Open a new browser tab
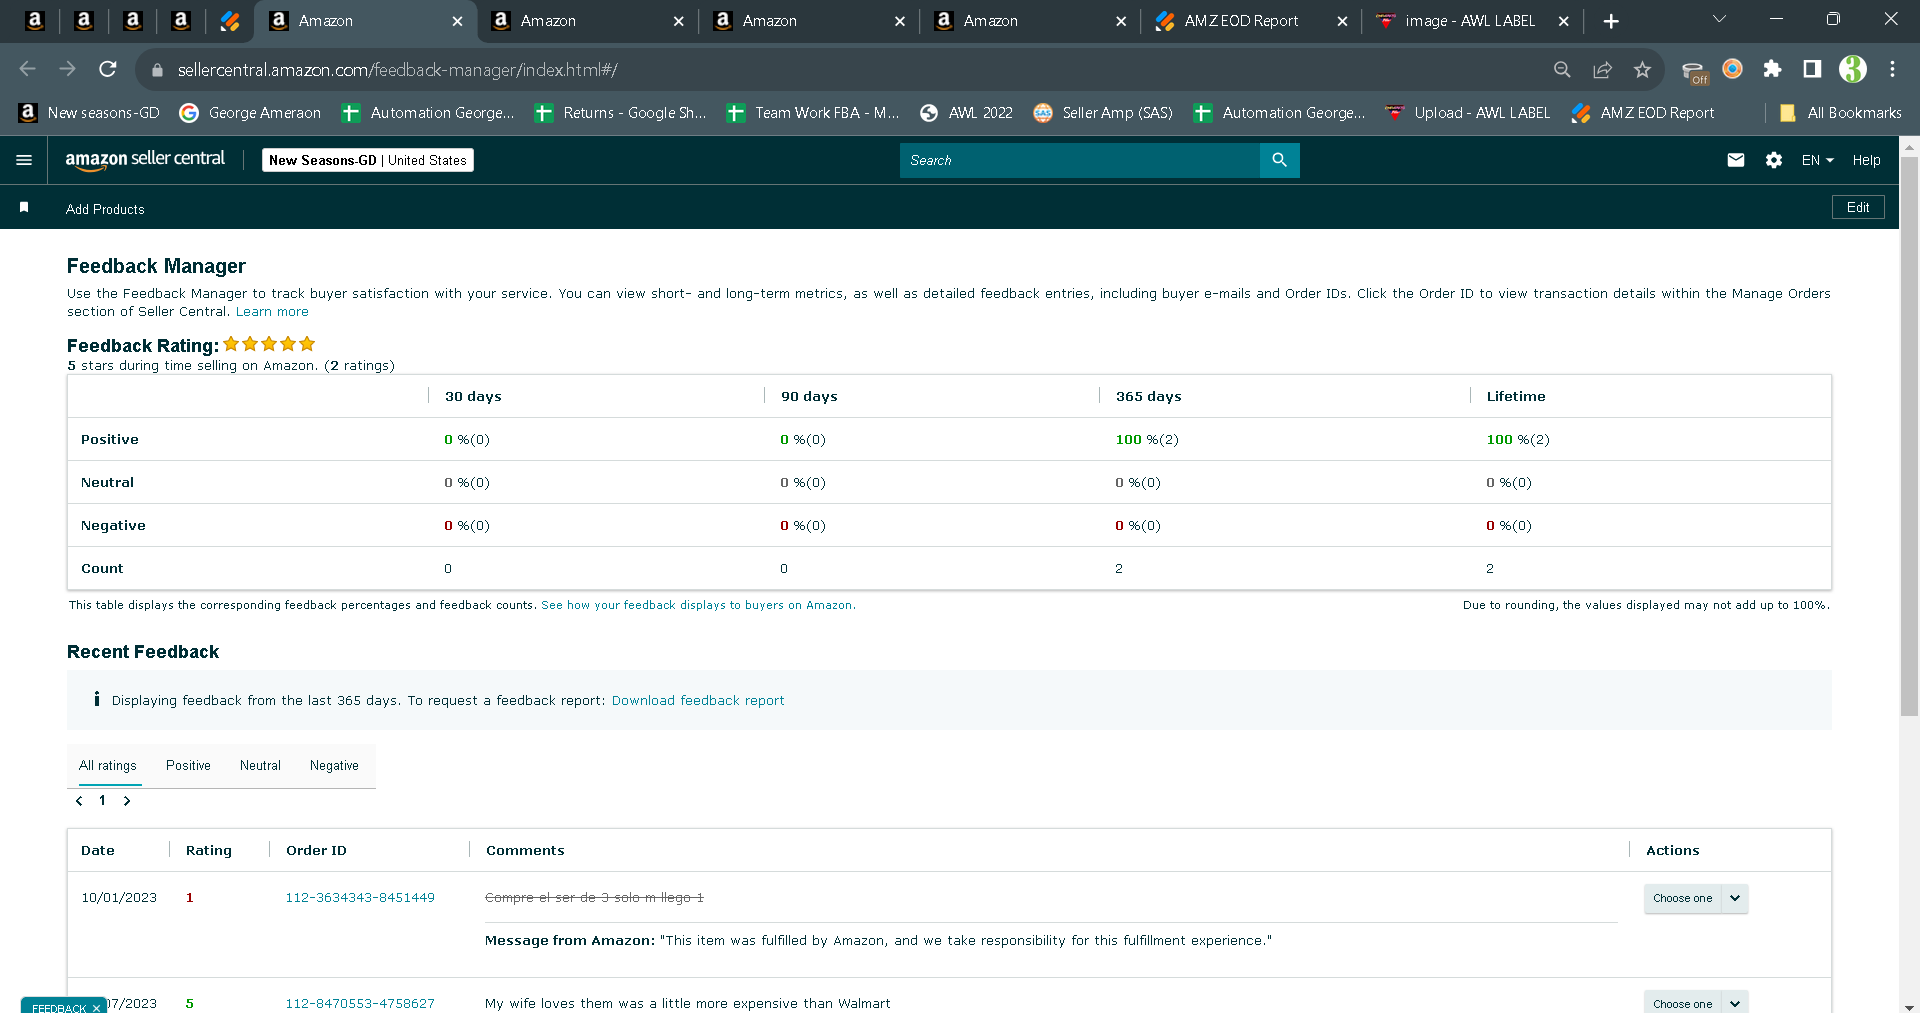 click(1611, 21)
